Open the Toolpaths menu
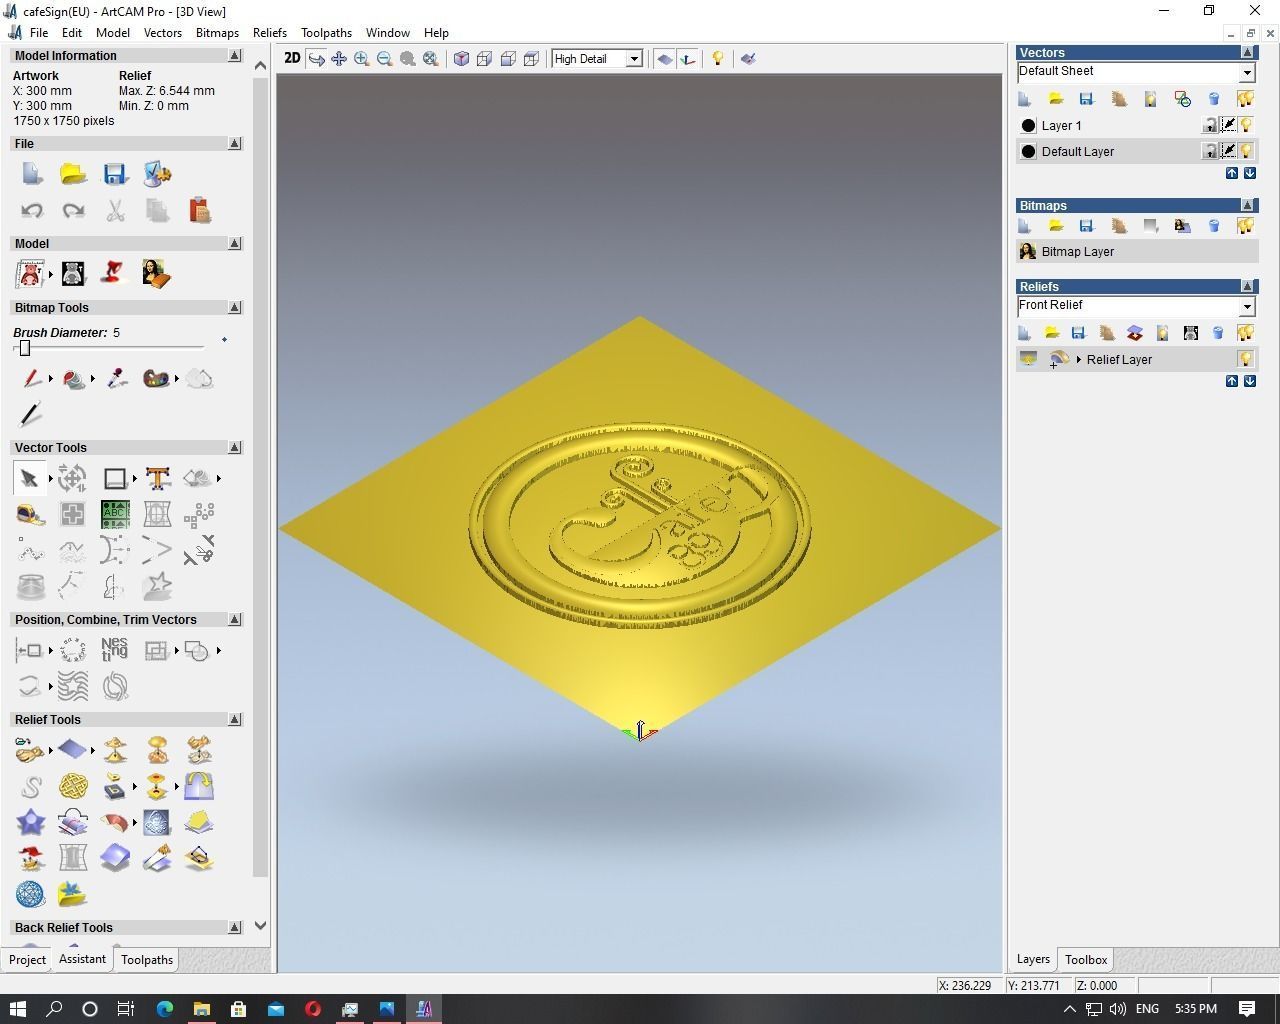The height and width of the screenshot is (1024, 1280). 326,33
